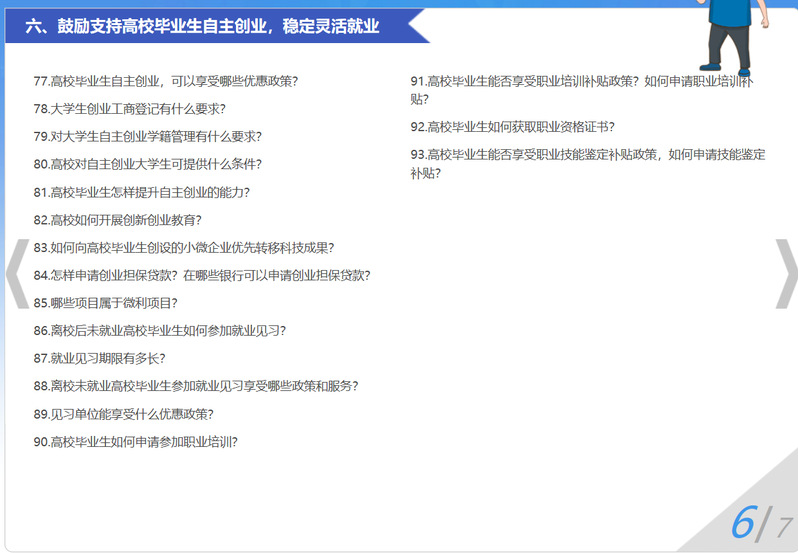View question 82 on innovation entrepreneurship education
Image resolution: width=798 pixels, height=553 pixels.
pyautogui.click(x=124, y=220)
